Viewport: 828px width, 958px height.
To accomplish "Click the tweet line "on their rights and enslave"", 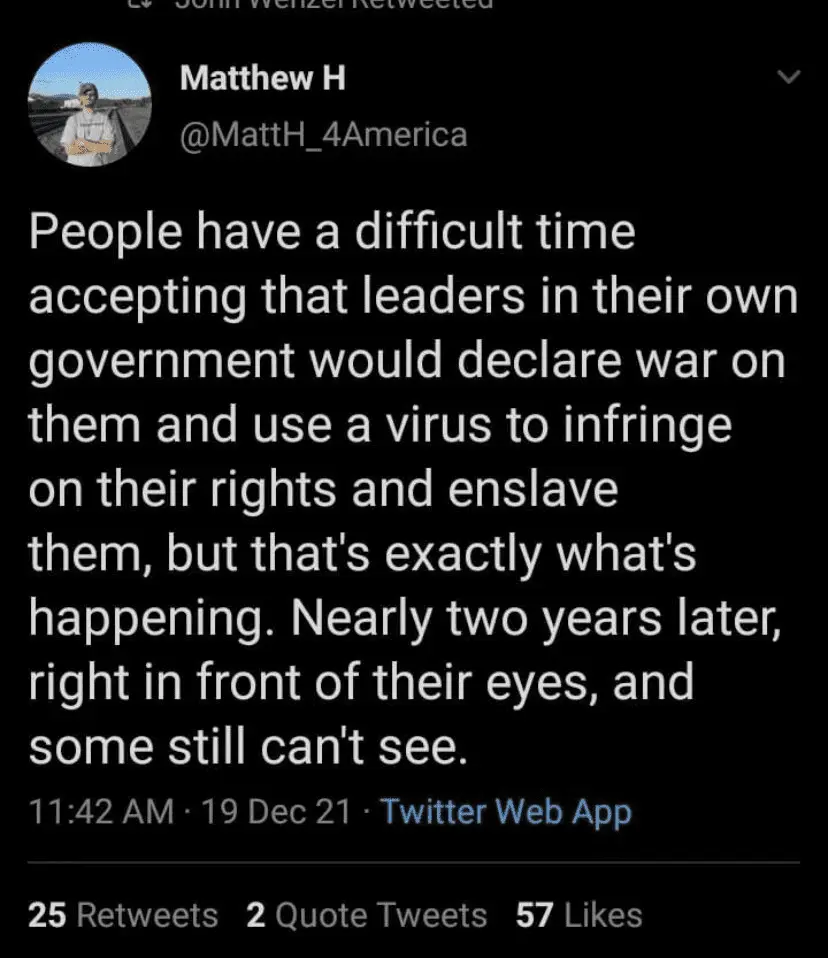I will tap(324, 492).
